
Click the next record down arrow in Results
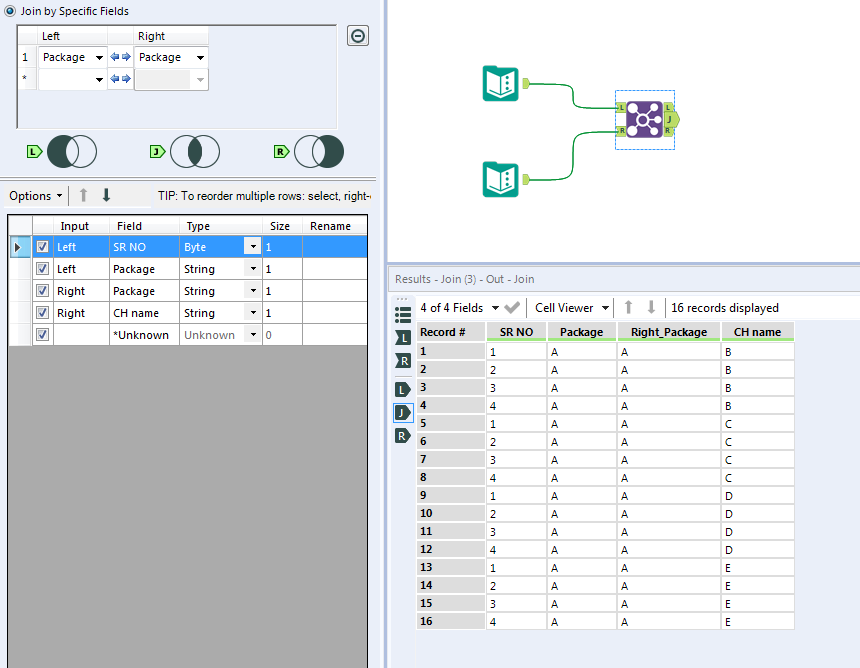tap(651, 307)
